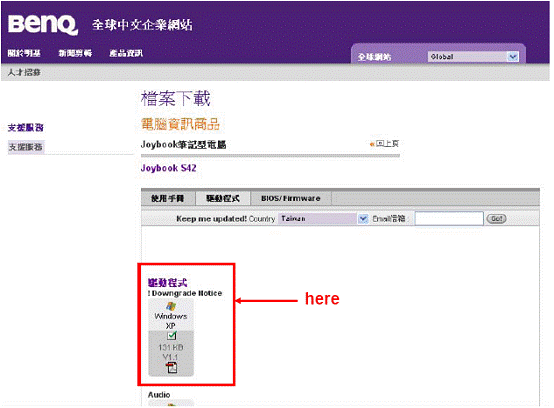Tick the green checkbox under Windows XP
The width and height of the screenshot is (554, 408).
click(171, 335)
